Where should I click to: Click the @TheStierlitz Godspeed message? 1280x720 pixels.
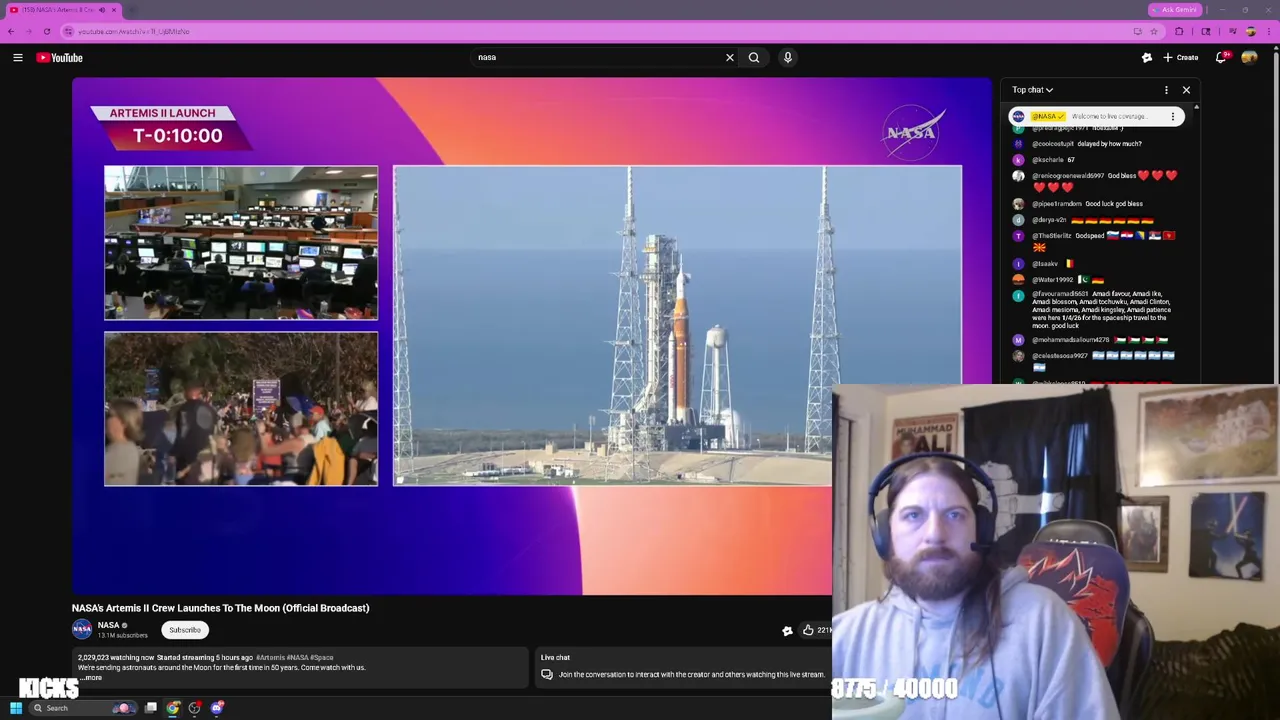pyautogui.click(x=1103, y=241)
